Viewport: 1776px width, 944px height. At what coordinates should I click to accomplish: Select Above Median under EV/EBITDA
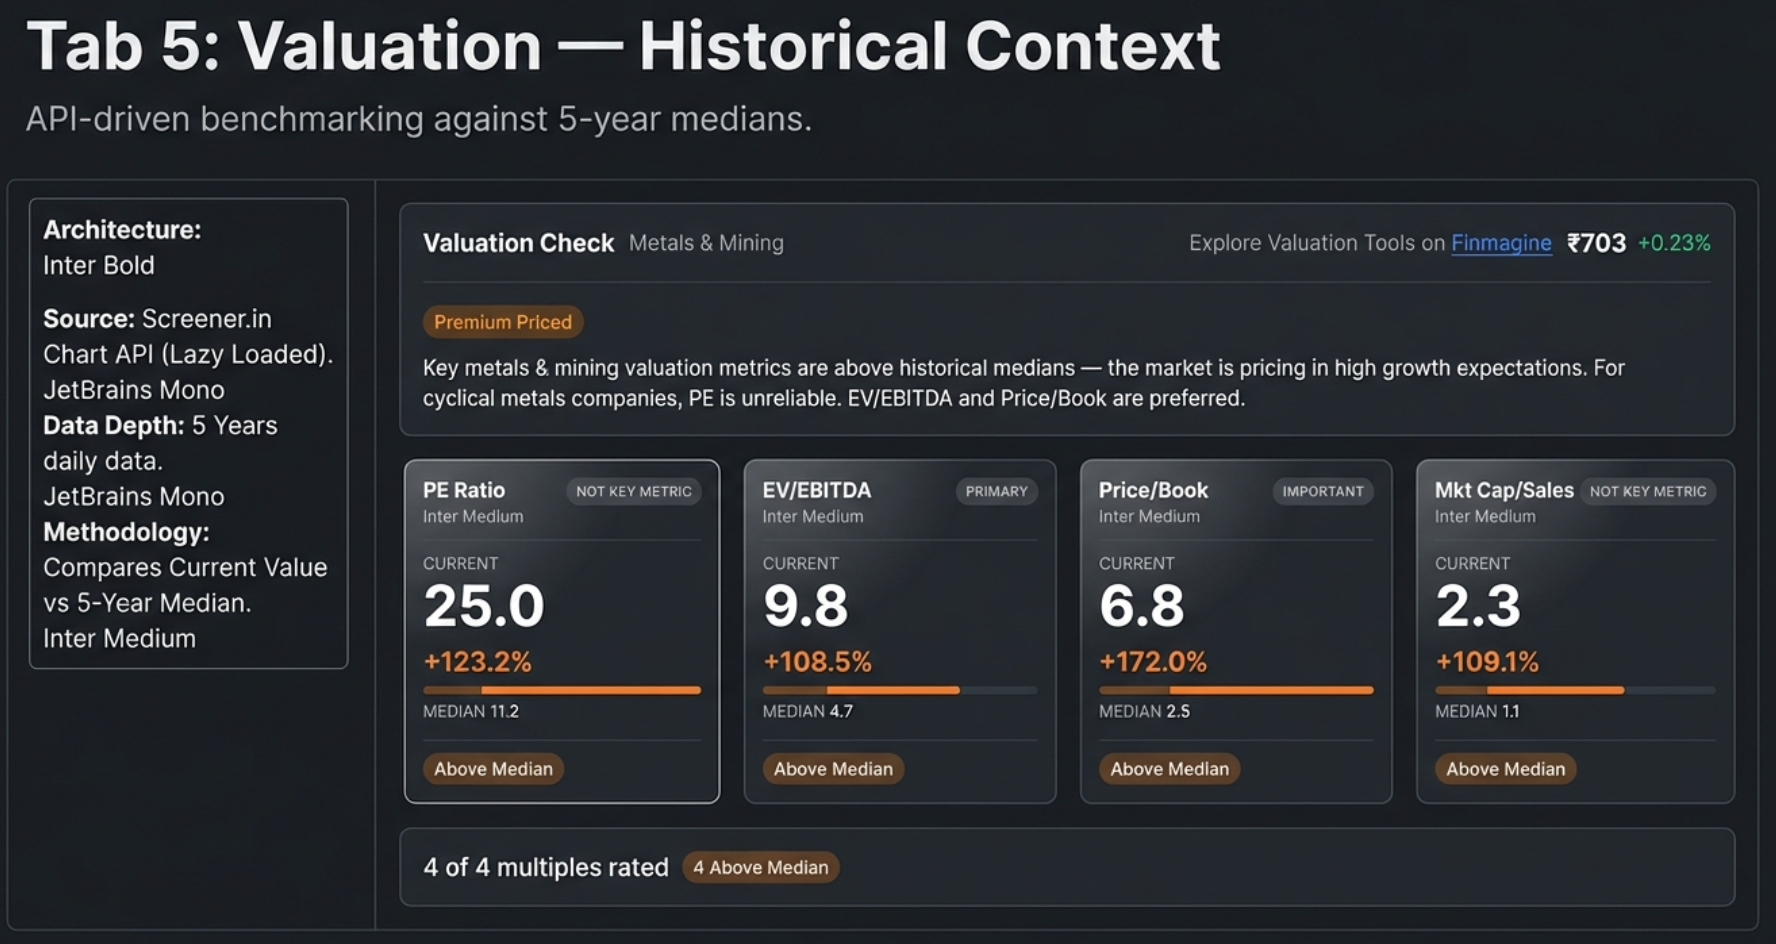(x=833, y=769)
